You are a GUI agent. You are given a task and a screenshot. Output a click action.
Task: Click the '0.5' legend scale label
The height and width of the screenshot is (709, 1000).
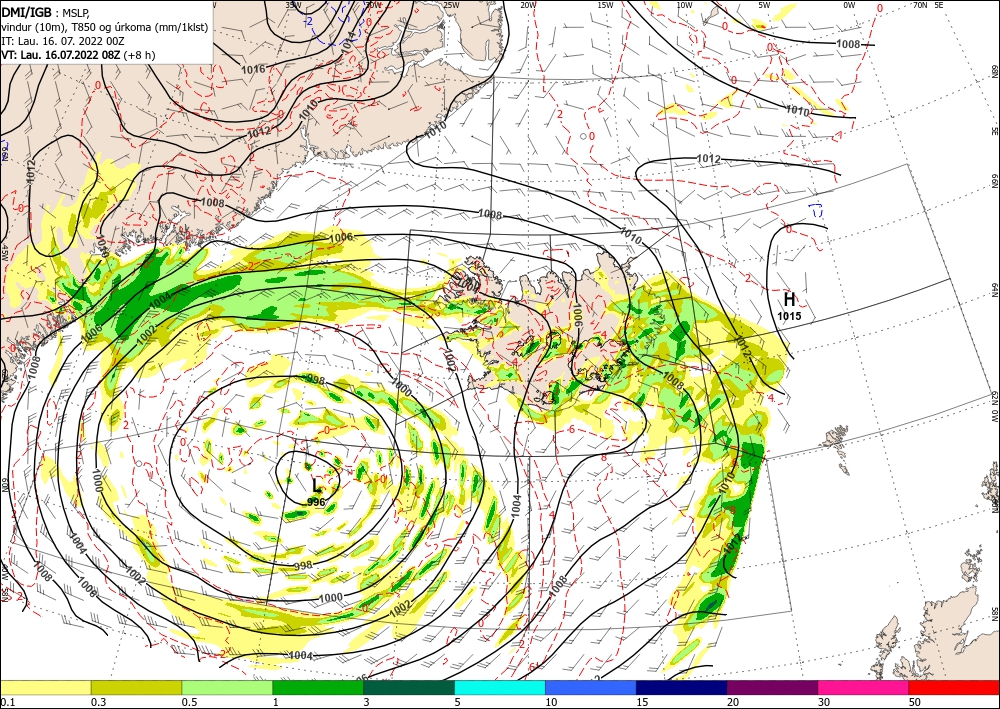coord(189,702)
